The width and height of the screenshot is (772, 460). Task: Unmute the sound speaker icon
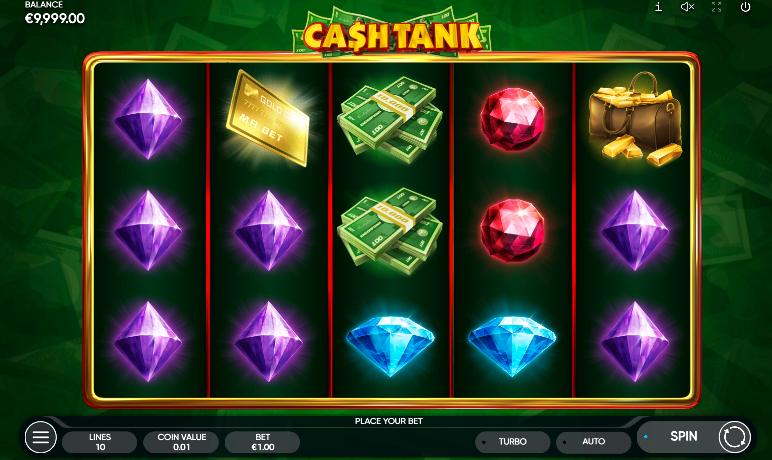point(687,7)
